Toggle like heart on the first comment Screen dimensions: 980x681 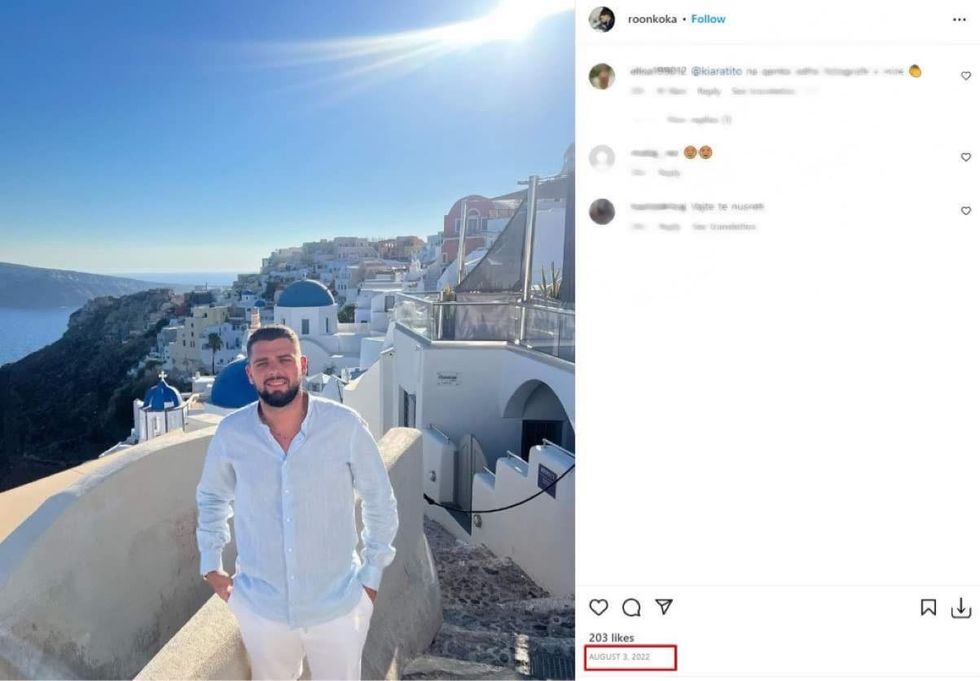(x=965, y=76)
